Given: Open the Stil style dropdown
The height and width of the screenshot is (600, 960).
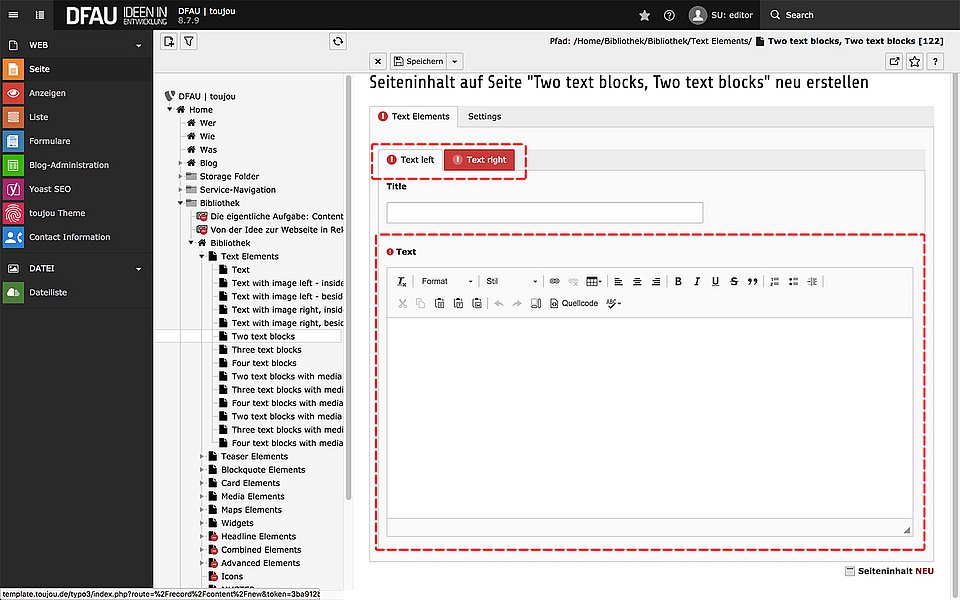Looking at the screenshot, I should point(511,282).
